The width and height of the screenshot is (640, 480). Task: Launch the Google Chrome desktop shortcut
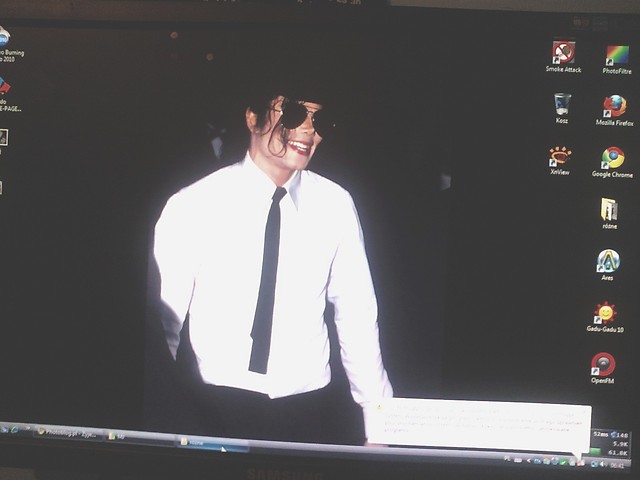[612, 162]
